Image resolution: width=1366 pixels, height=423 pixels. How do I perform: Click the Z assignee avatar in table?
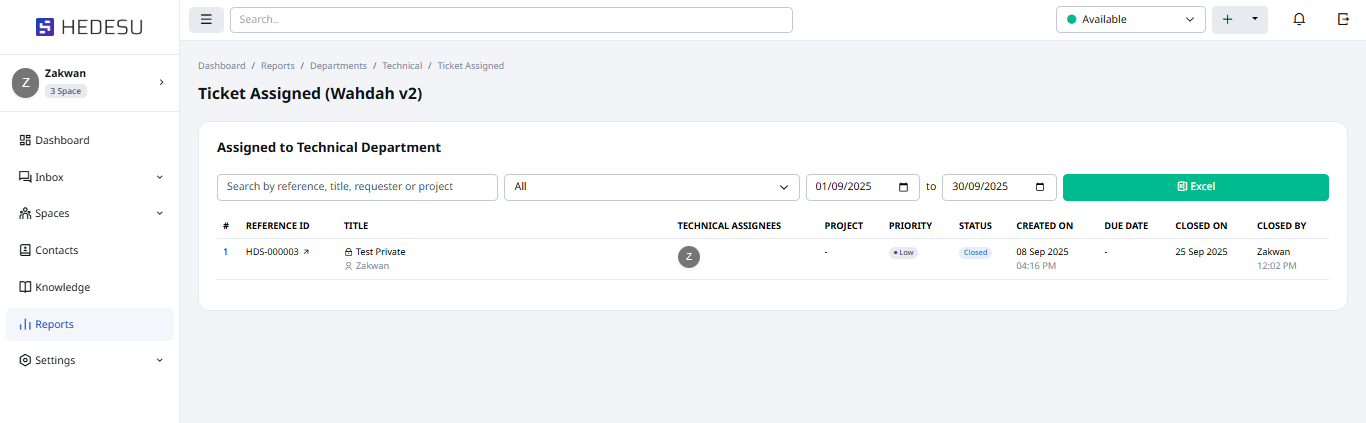[689, 257]
